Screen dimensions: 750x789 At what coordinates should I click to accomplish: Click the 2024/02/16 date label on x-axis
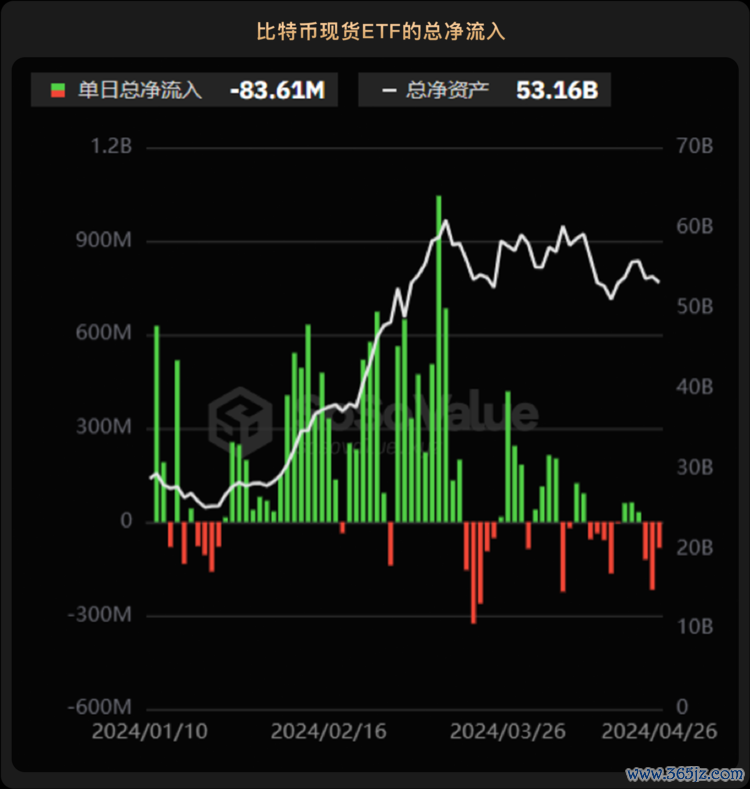coord(329,731)
